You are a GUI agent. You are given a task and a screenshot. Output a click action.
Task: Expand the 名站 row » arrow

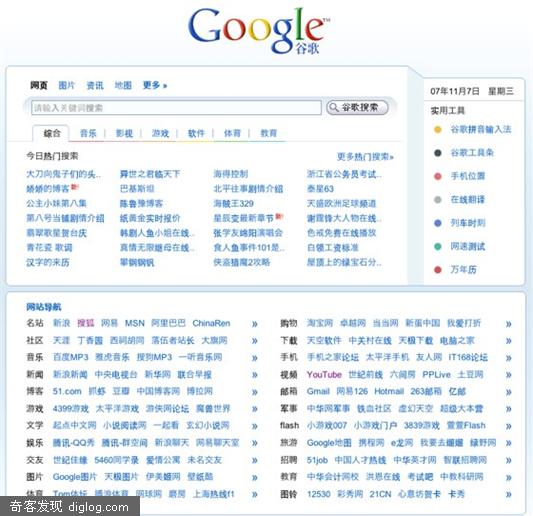255,324
